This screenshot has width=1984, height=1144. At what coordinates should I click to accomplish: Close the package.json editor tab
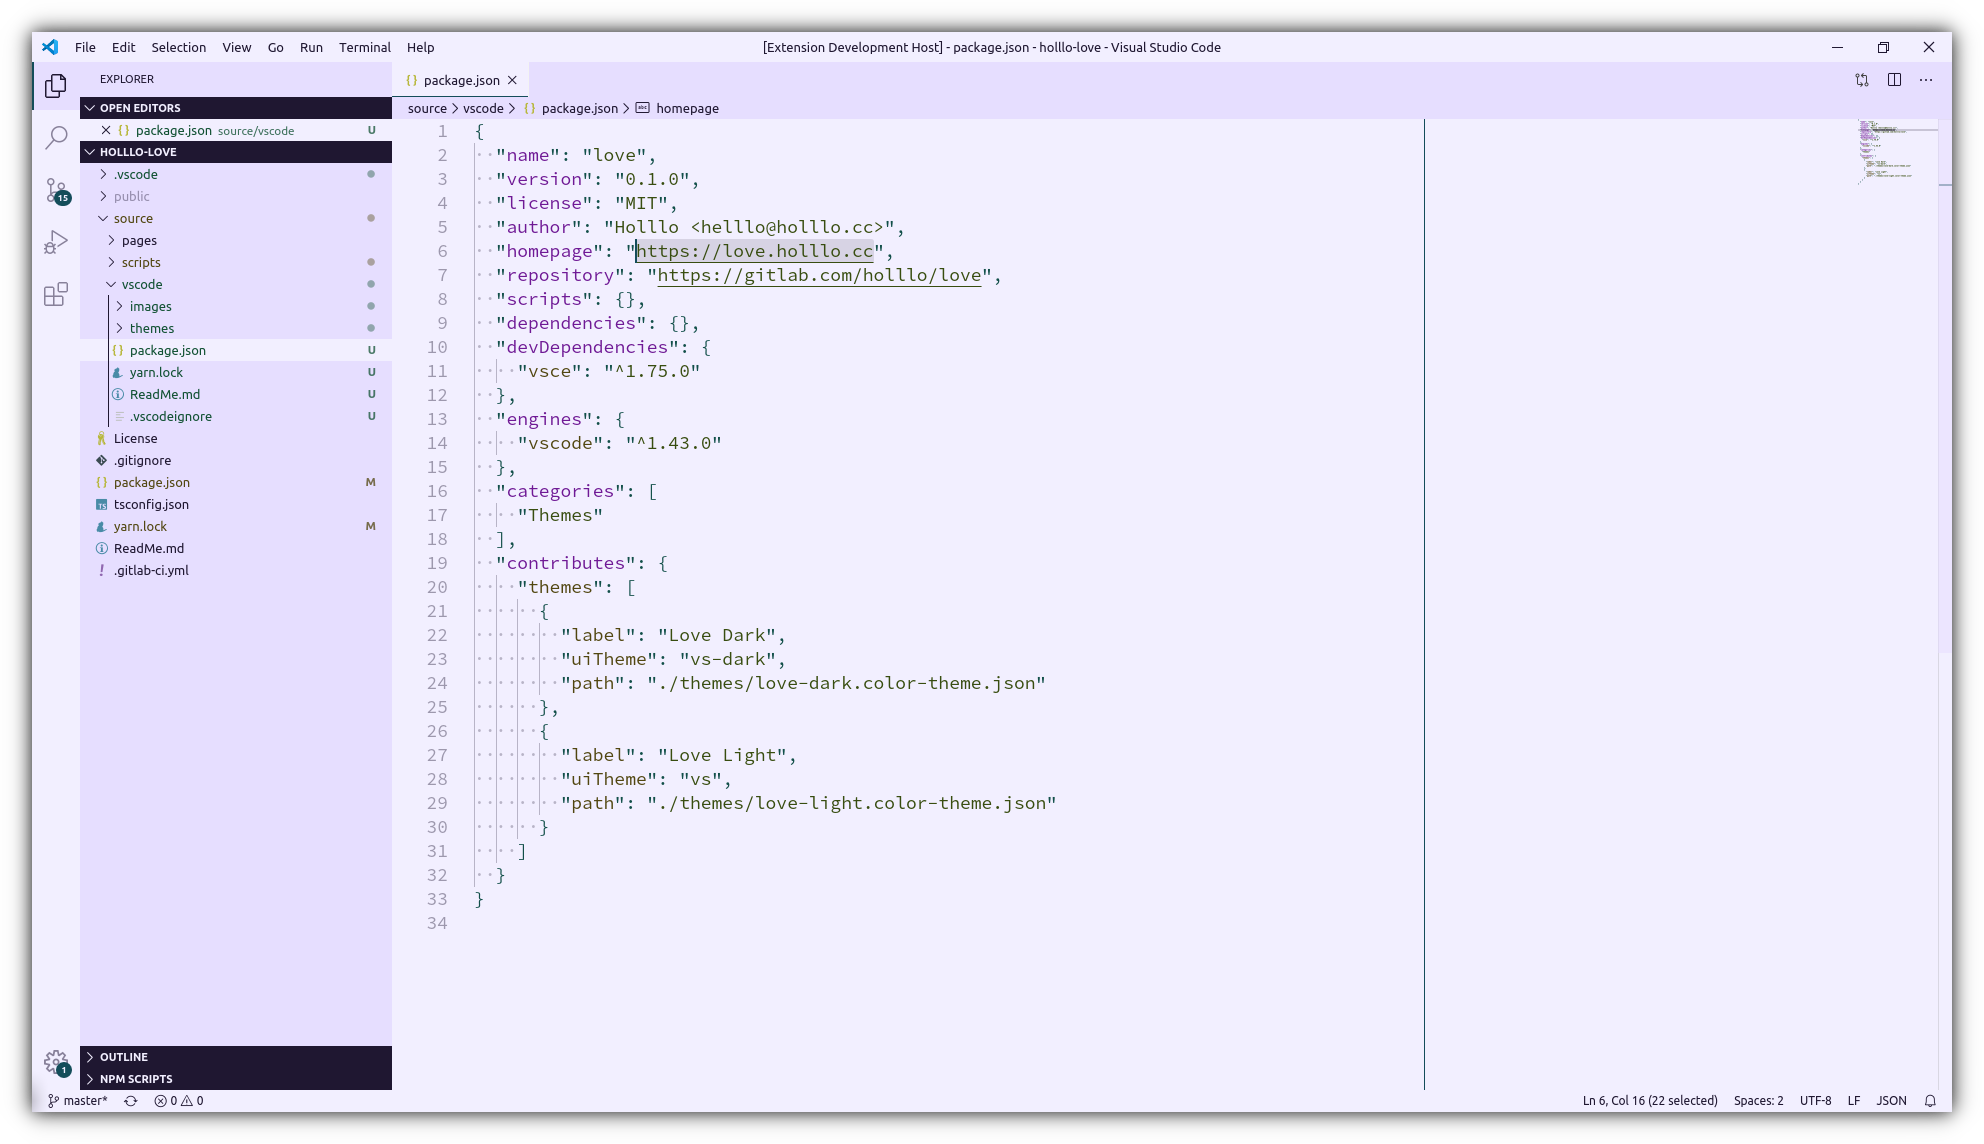click(512, 80)
